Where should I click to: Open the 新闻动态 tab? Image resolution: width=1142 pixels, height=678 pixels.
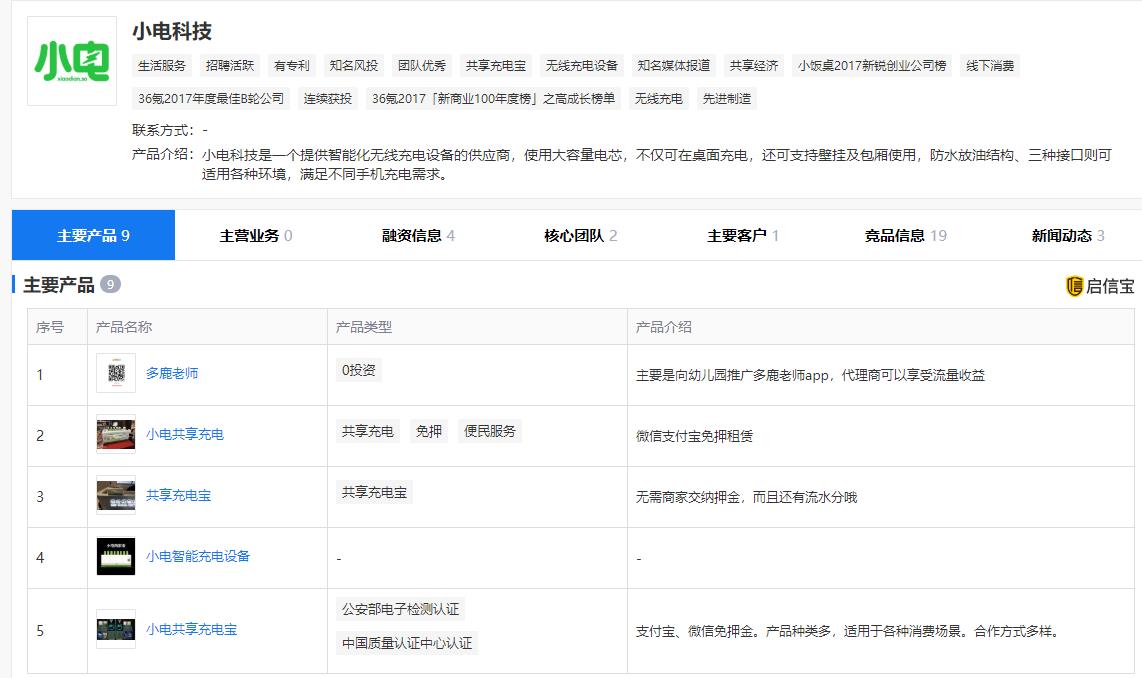click(1068, 235)
